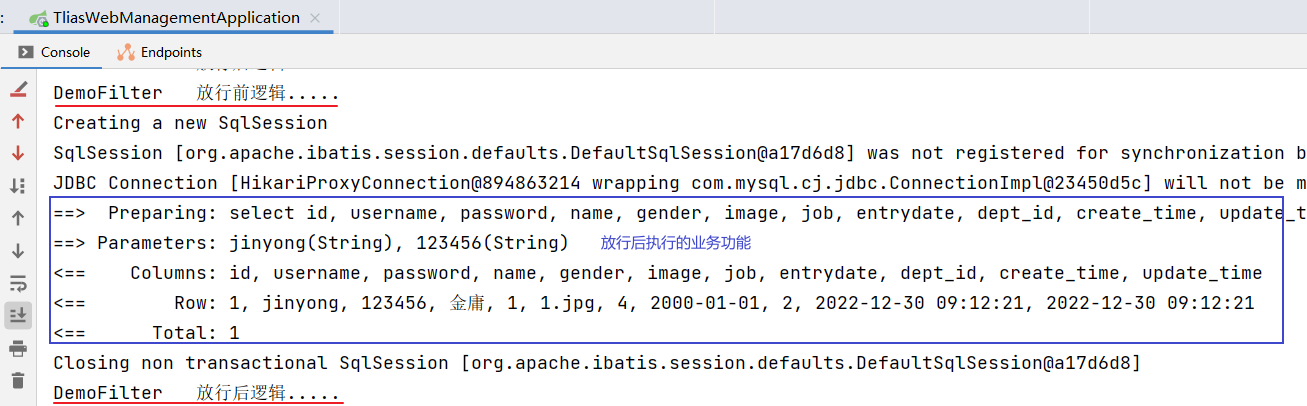The image size is (1307, 406).
Task: Click the 'Creating a new SqlSession' line
Action: pyautogui.click(x=190, y=123)
